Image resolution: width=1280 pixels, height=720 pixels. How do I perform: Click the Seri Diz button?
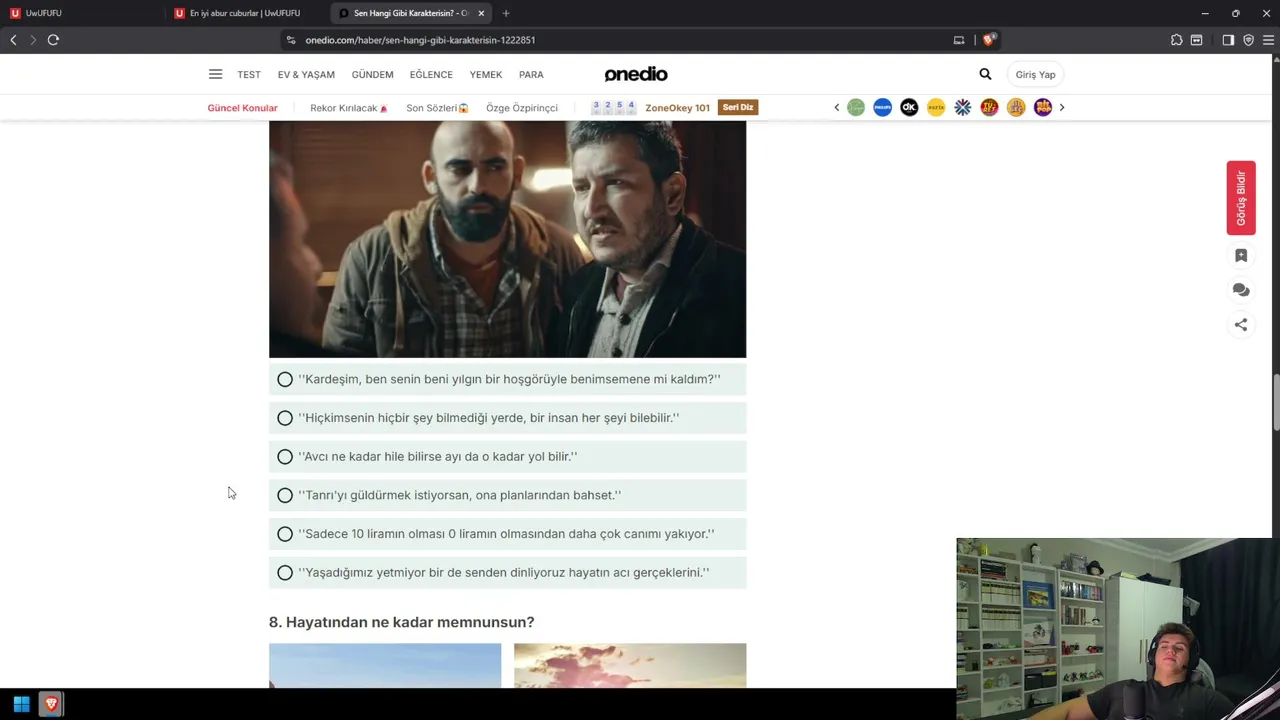click(x=738, y=107)
